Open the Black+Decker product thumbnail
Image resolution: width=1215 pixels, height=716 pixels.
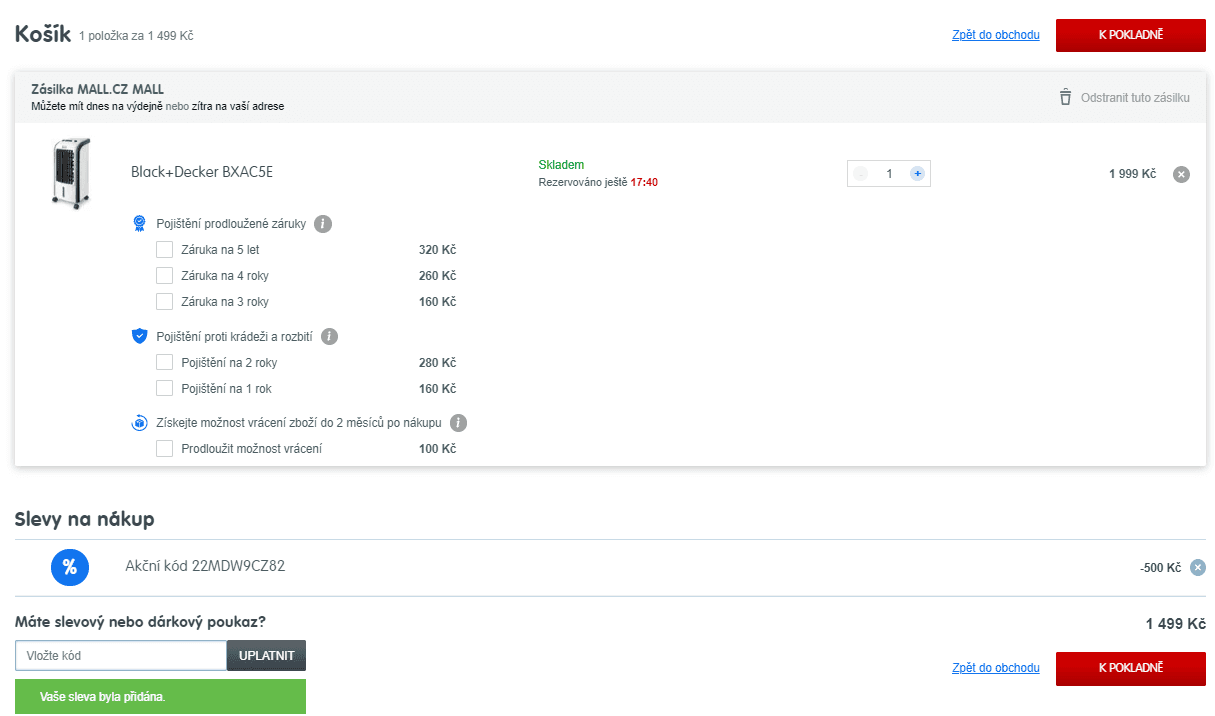pyautogui.click(x=71, y=175)
